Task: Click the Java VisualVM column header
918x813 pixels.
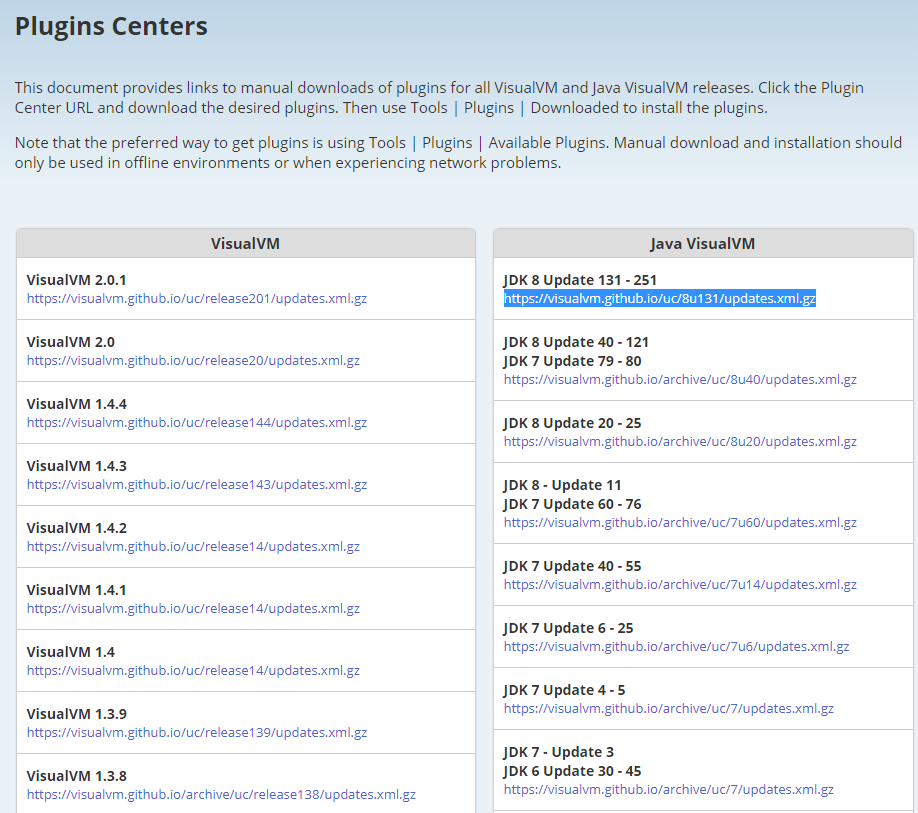Action: pyautogui.click(x=703, y=243)
